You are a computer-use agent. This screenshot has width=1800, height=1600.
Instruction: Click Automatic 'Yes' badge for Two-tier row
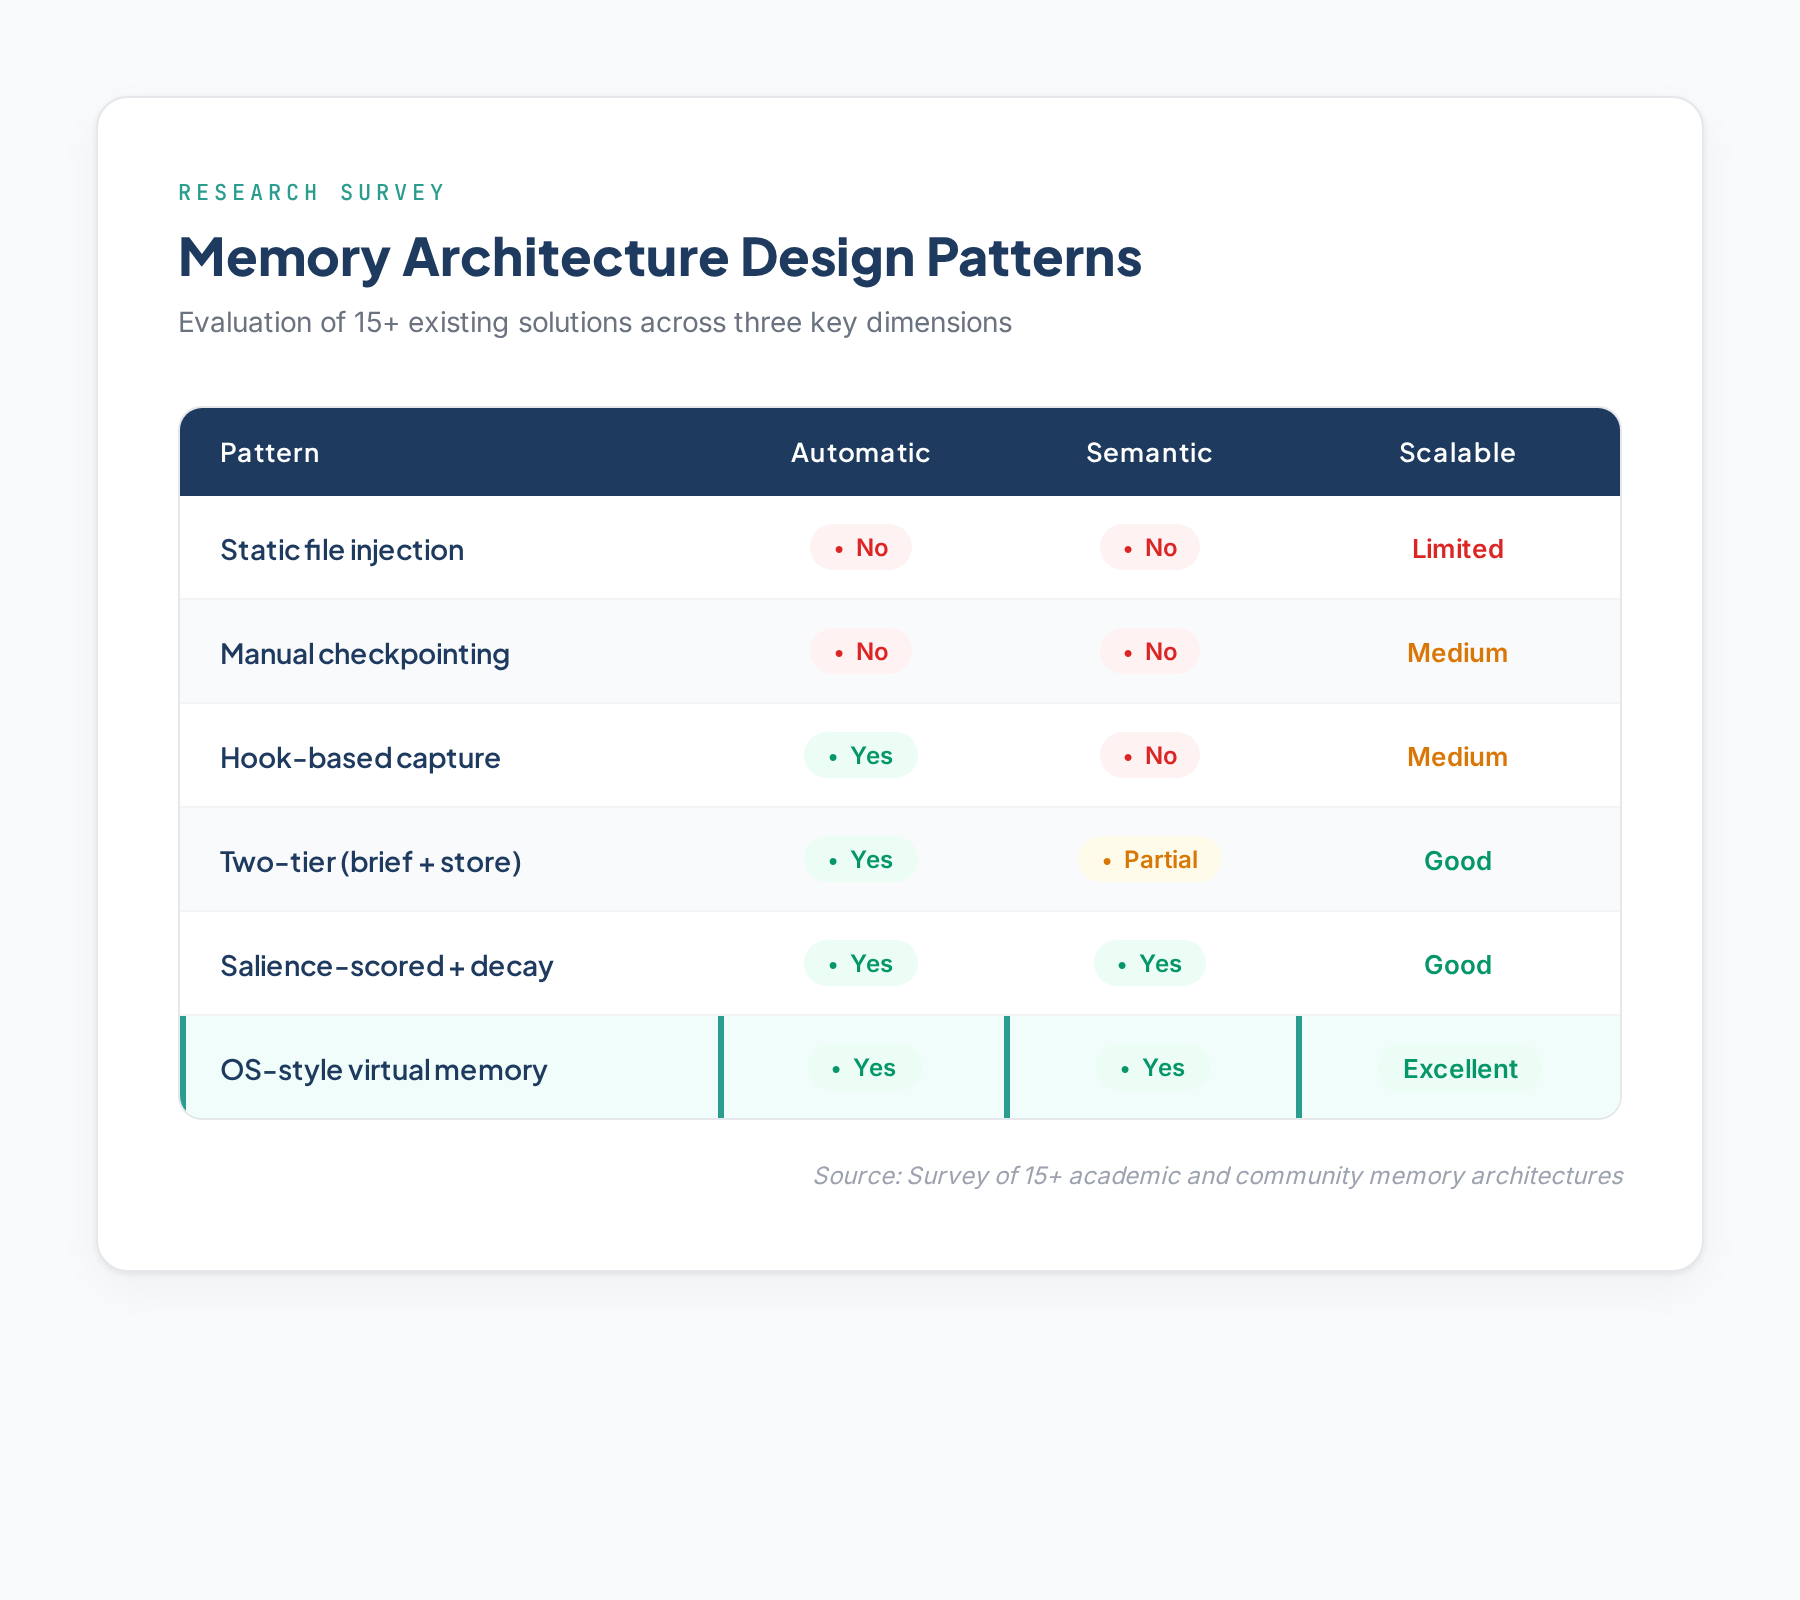click(x=861, y=860)
